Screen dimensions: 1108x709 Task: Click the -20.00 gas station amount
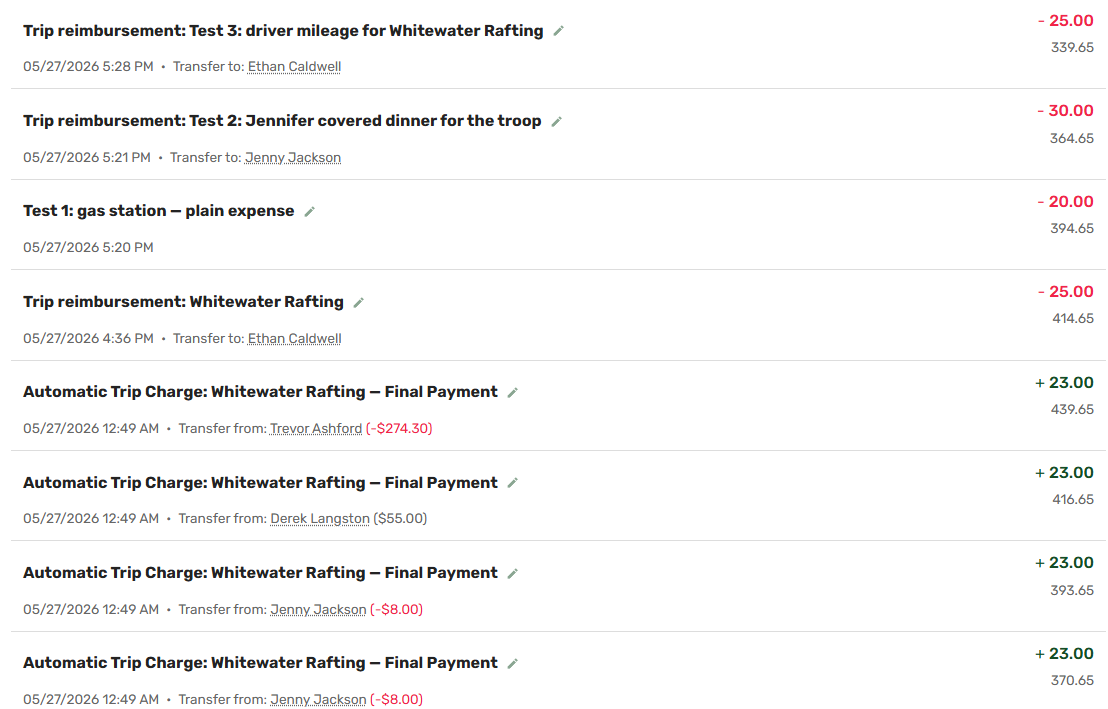coord(1065,201)
